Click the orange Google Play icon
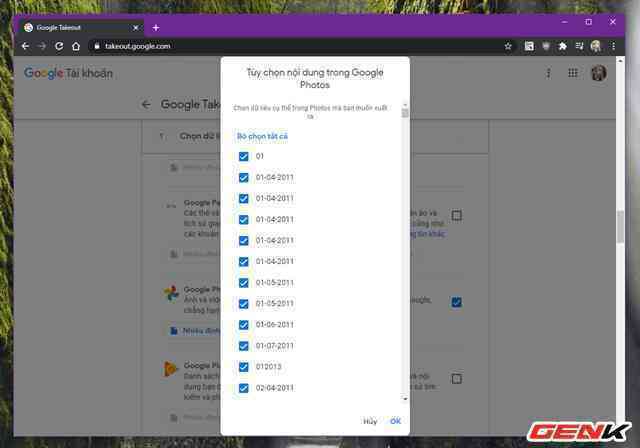 170,369
